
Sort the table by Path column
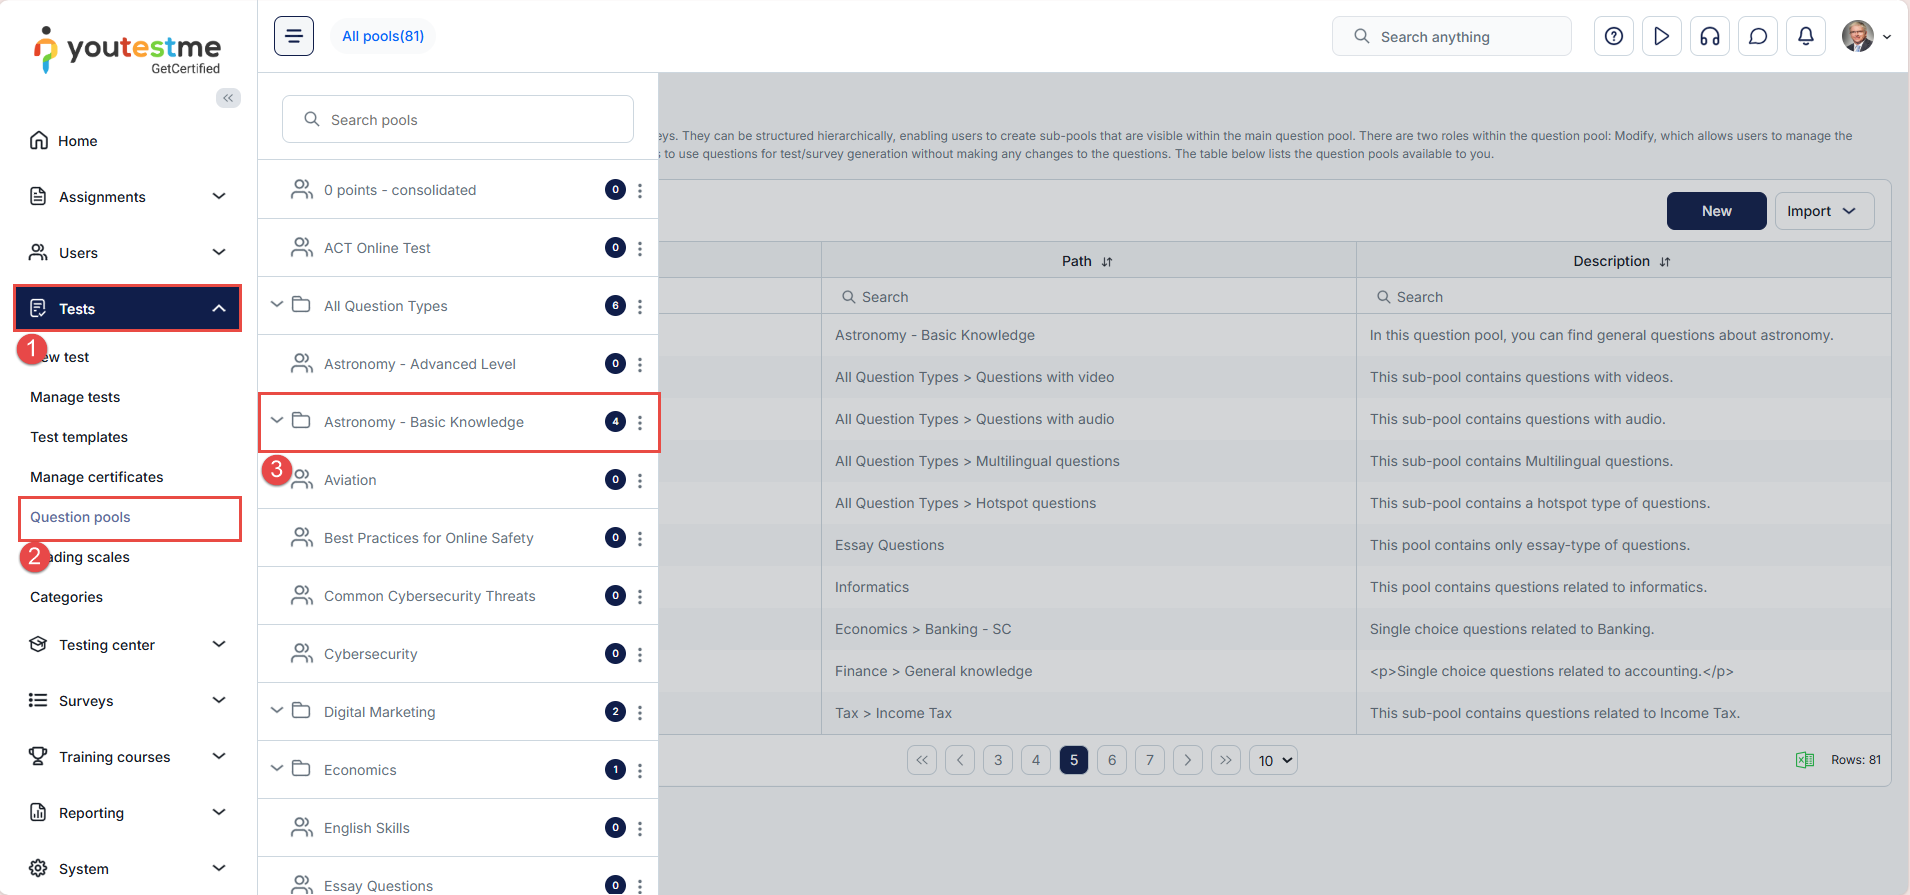[x=1107, y=262]
